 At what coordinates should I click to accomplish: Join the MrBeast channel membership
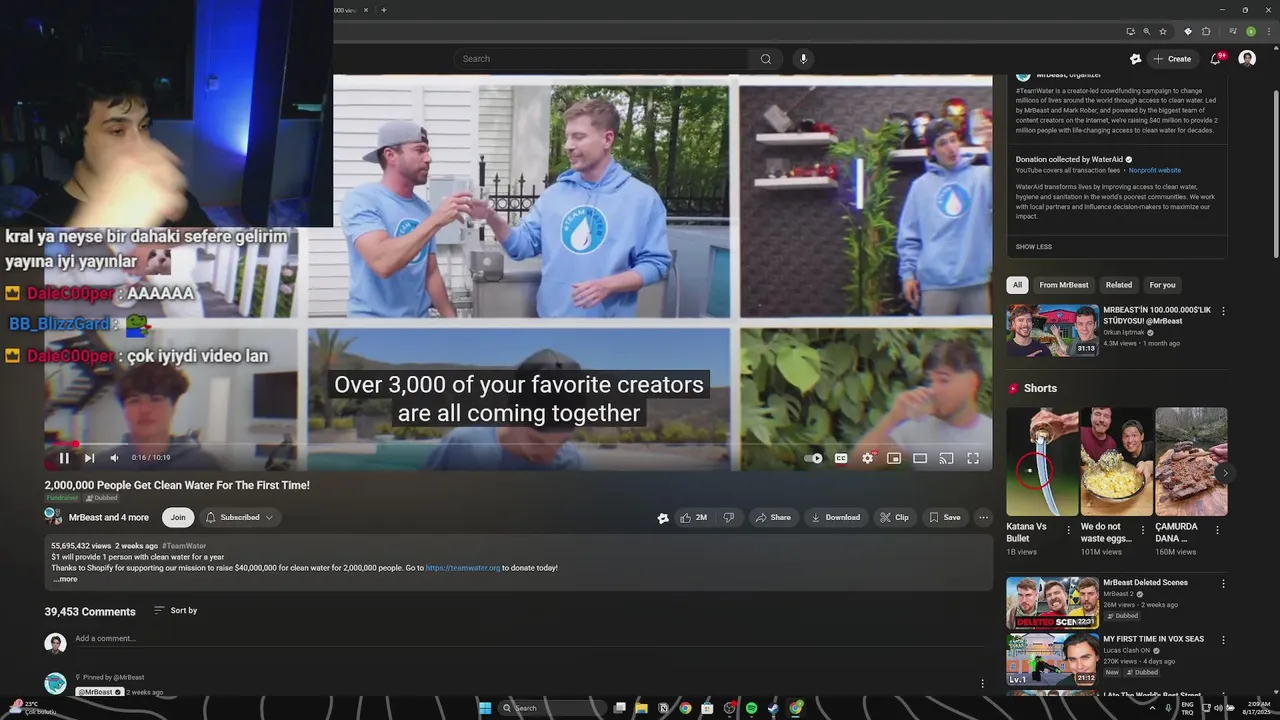(178, 517)
